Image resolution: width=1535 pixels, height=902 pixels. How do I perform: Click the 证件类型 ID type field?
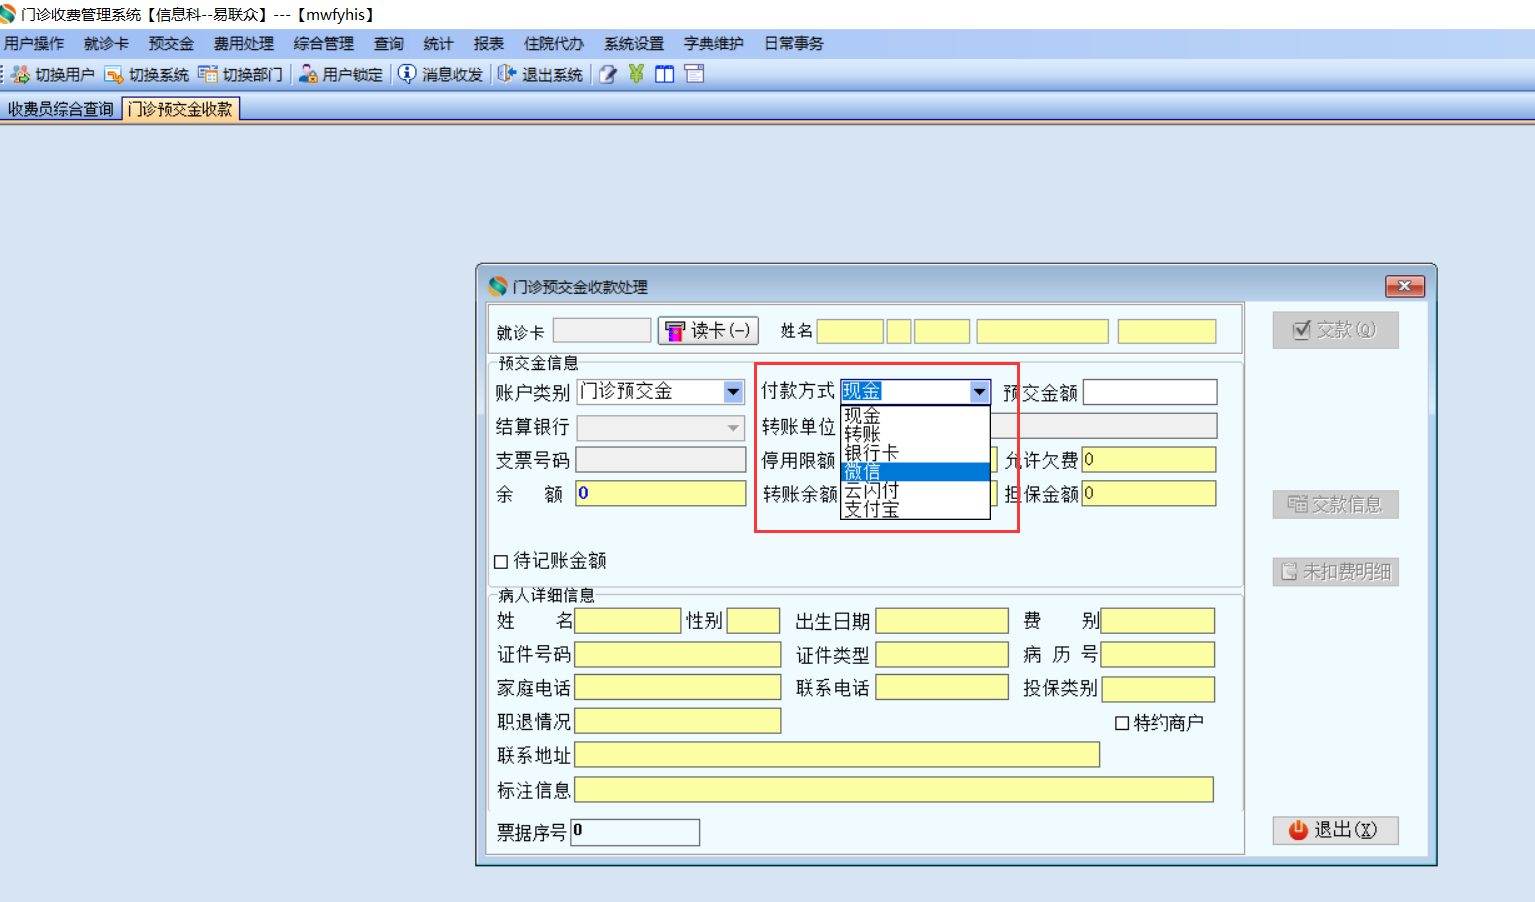tap(942, 655)
